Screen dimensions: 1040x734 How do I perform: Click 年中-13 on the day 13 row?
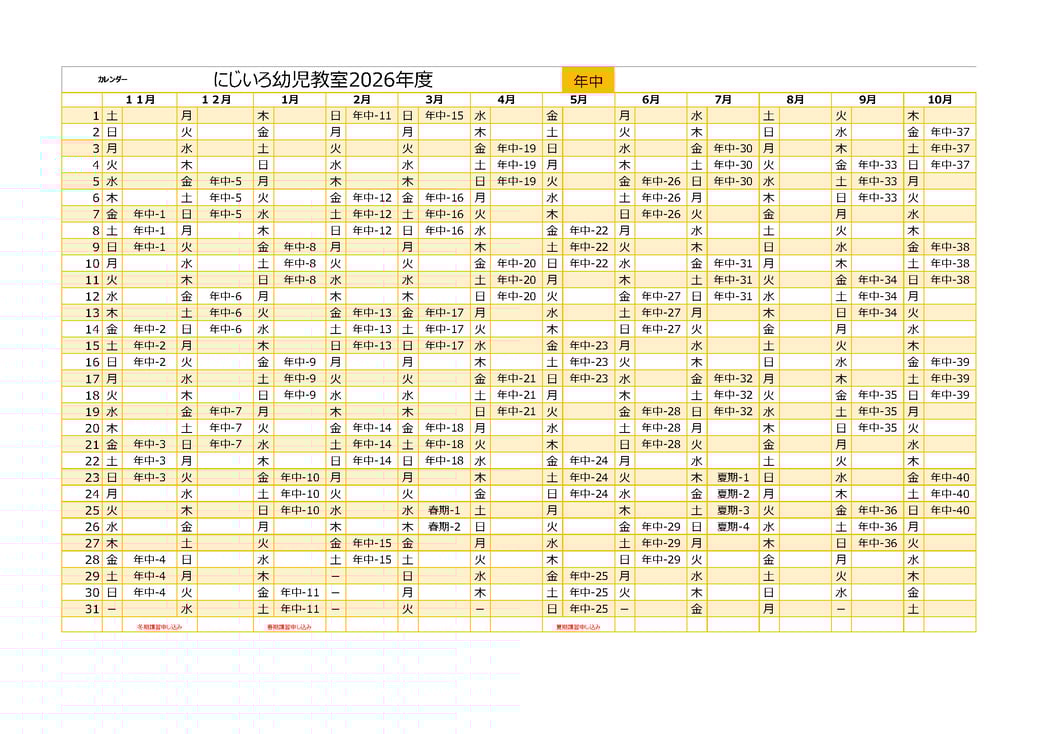[372, 313]
